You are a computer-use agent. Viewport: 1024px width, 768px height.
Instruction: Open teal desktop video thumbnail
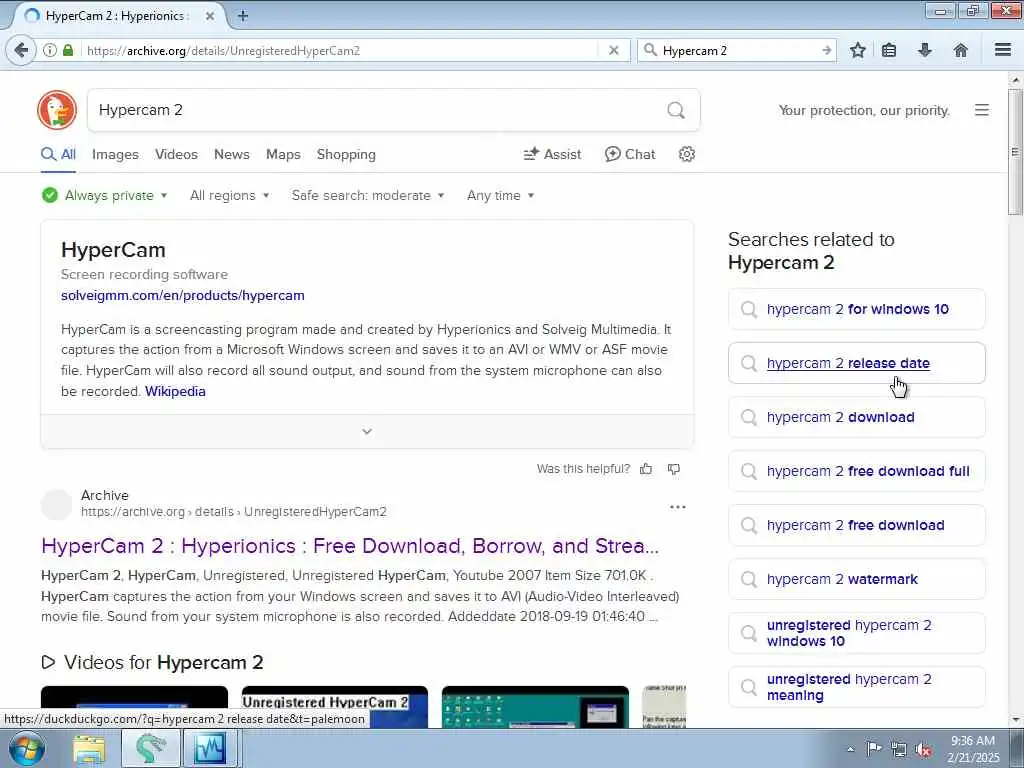coord(536,707)
